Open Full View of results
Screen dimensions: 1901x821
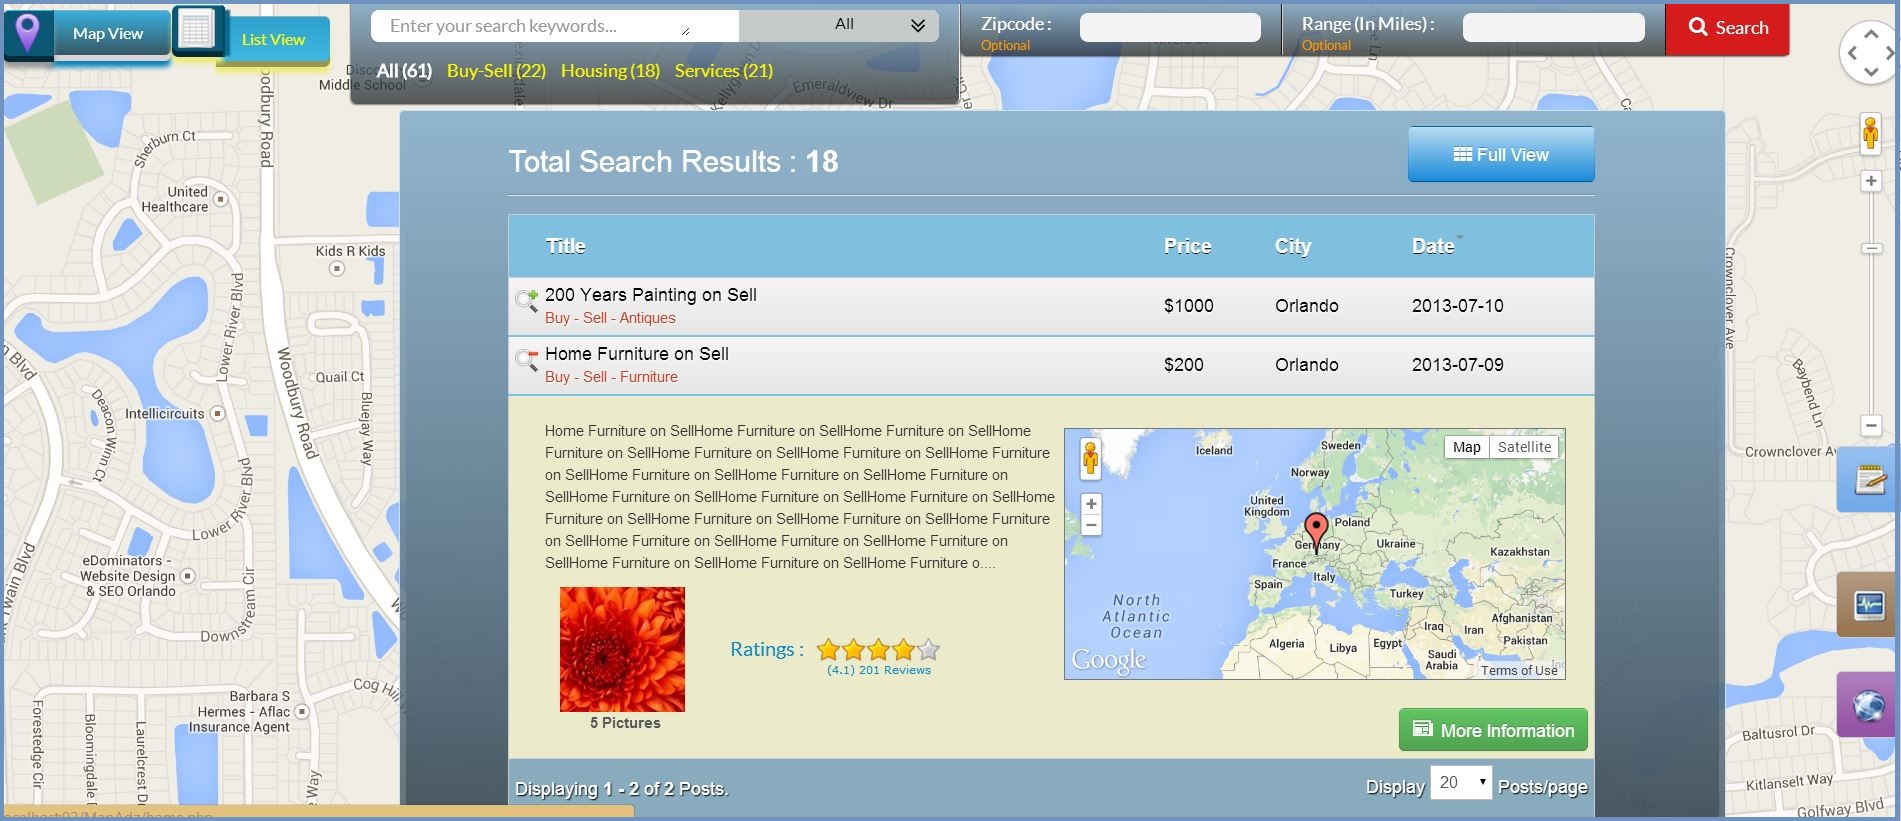(x=1501, y=155)
